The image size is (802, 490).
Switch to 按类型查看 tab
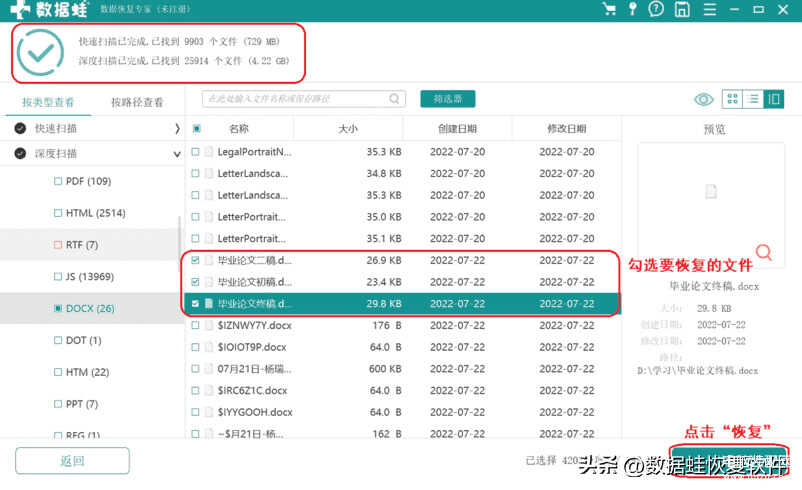[x=48, y=102]
